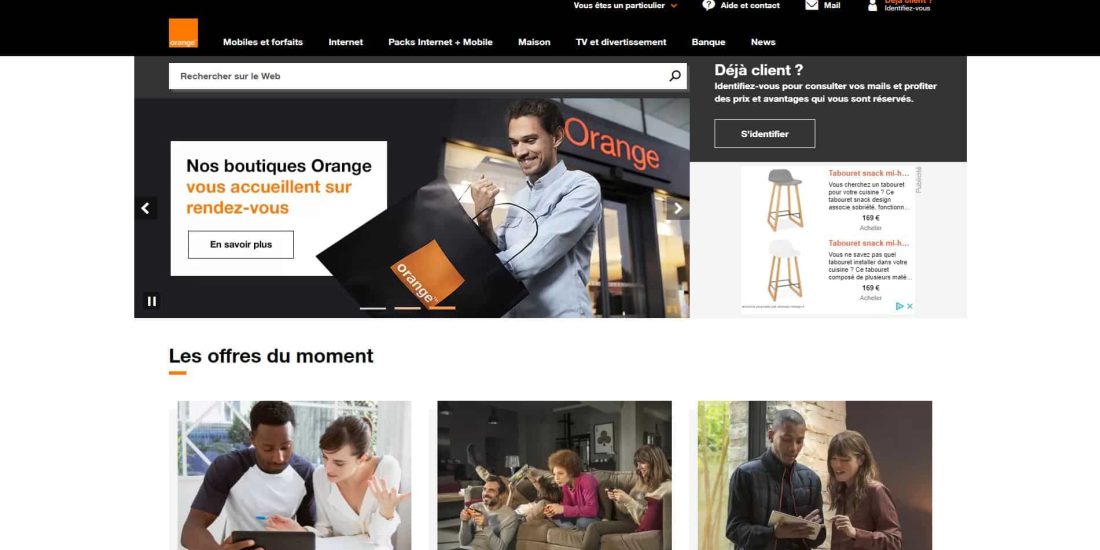Advance to the next carousel slide arrow
The height and width of the screenshot is (550, 1100).
tap(678, 208)
